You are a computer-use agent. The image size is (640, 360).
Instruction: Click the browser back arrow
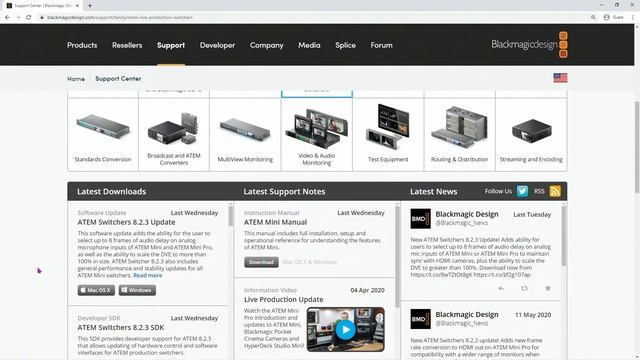7,18
